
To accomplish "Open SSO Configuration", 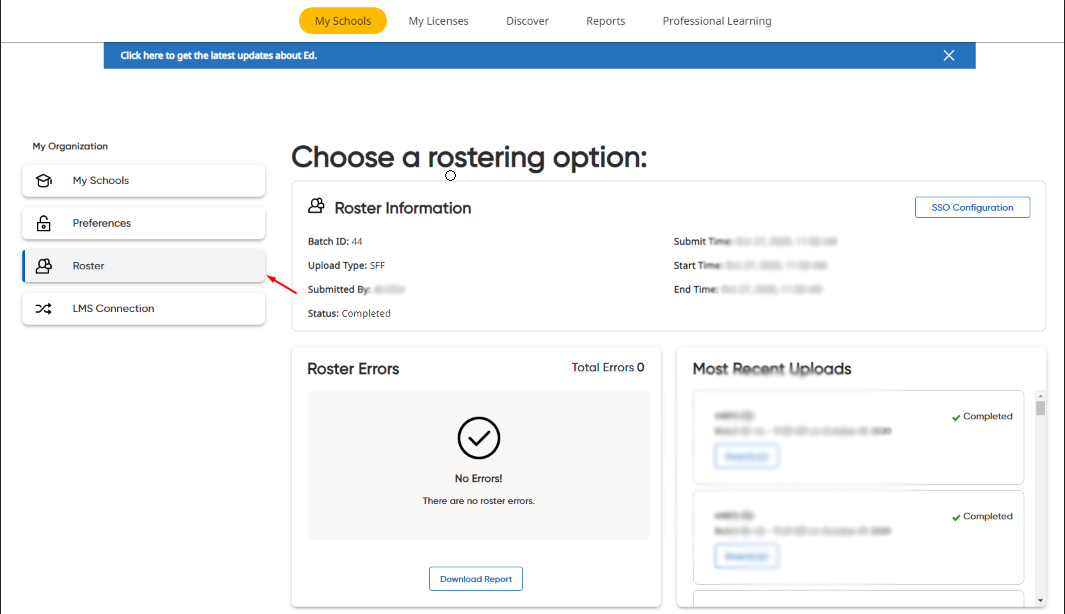I will (971, 207).
